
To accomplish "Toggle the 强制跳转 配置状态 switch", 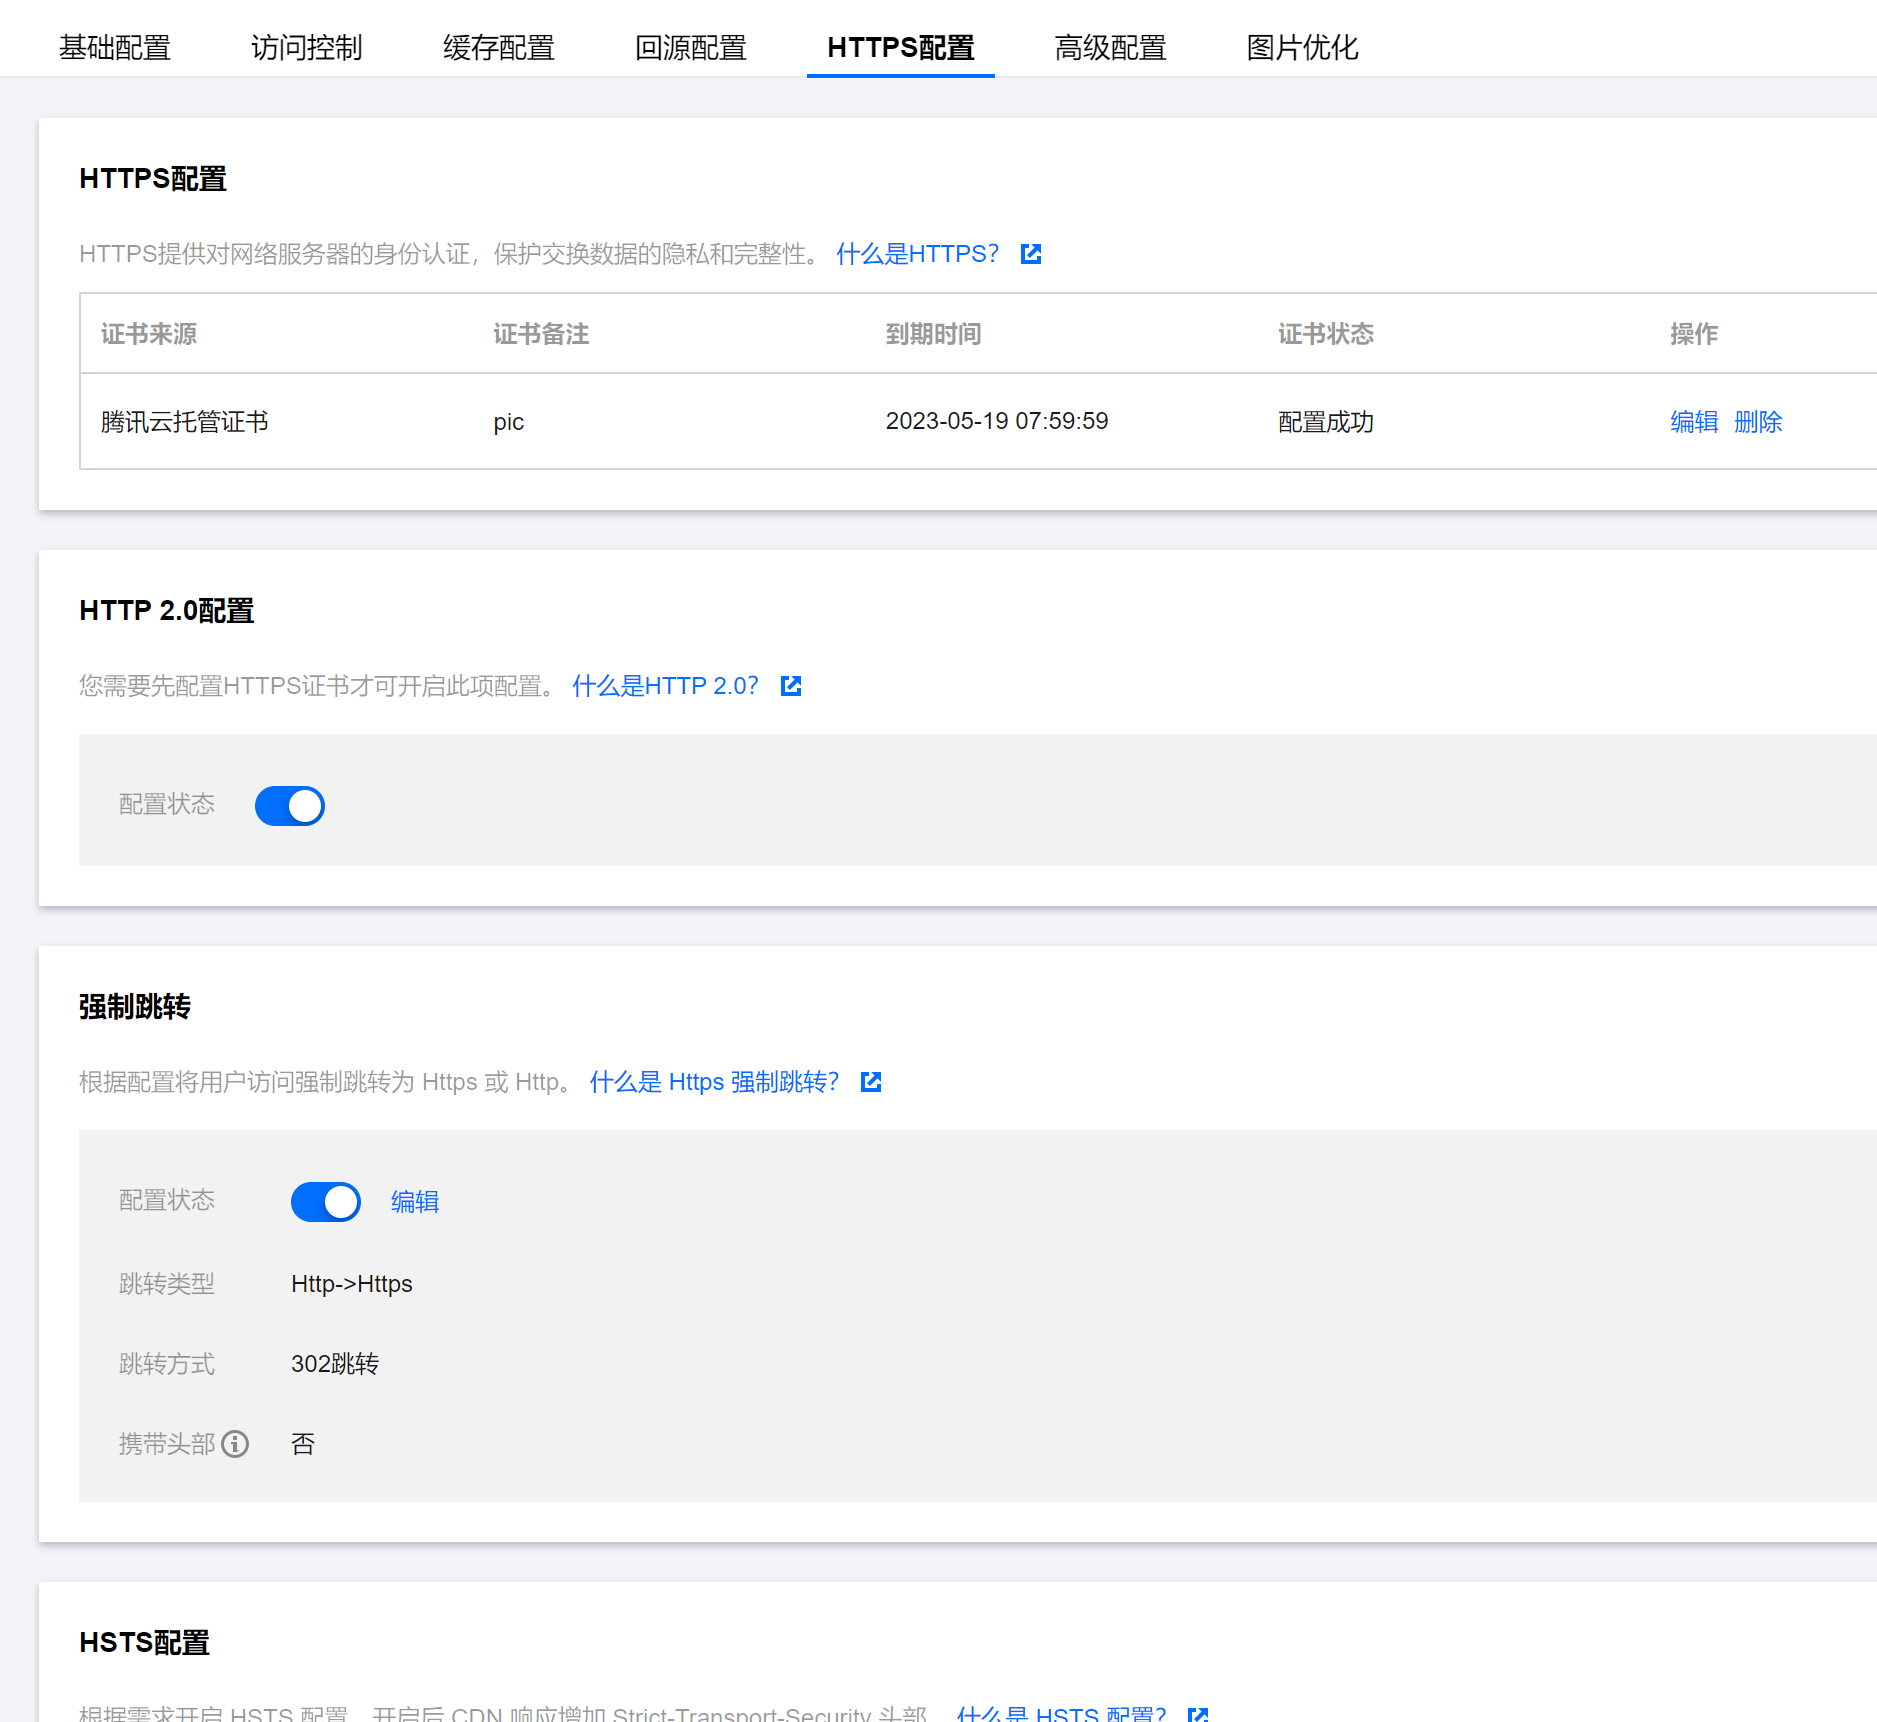I will coord(326,1202).
